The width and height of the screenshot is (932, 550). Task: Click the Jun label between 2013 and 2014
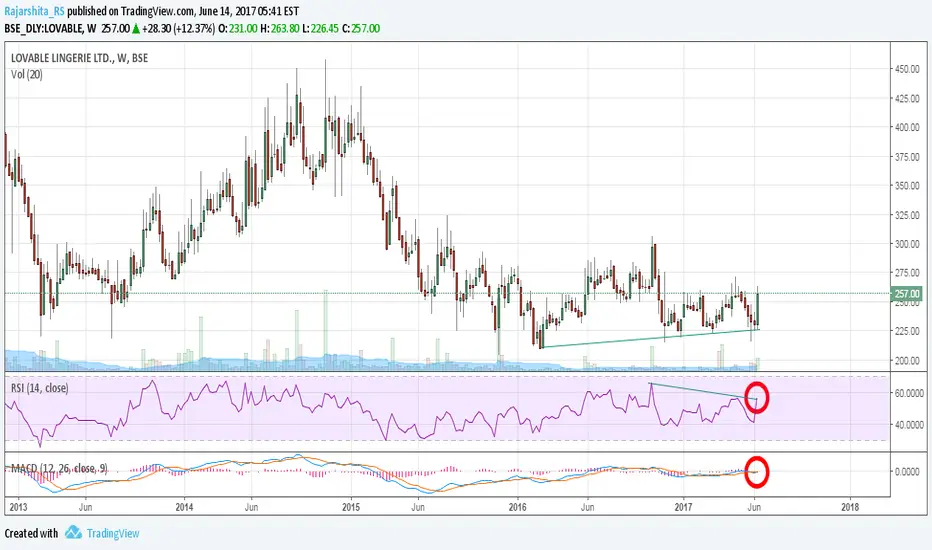click(86, 507)
